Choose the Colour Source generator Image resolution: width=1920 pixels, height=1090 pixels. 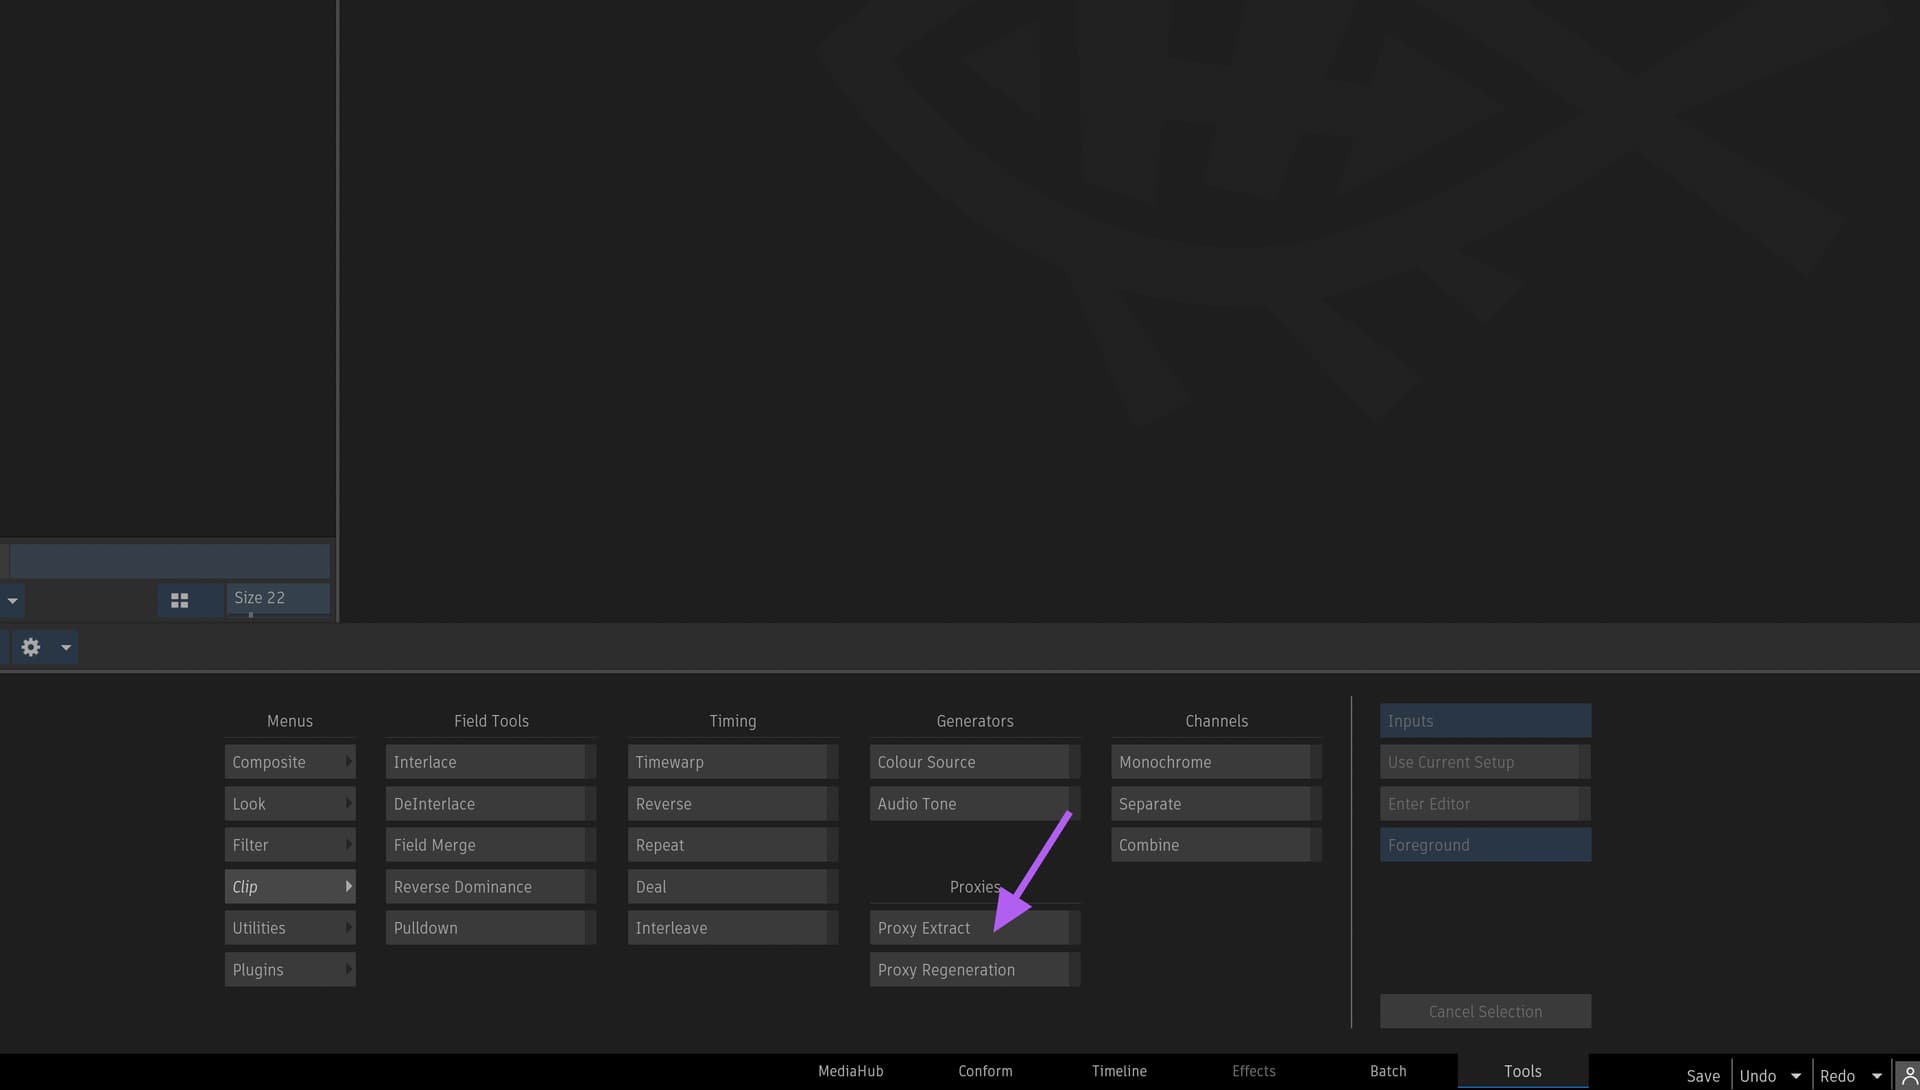968,762
